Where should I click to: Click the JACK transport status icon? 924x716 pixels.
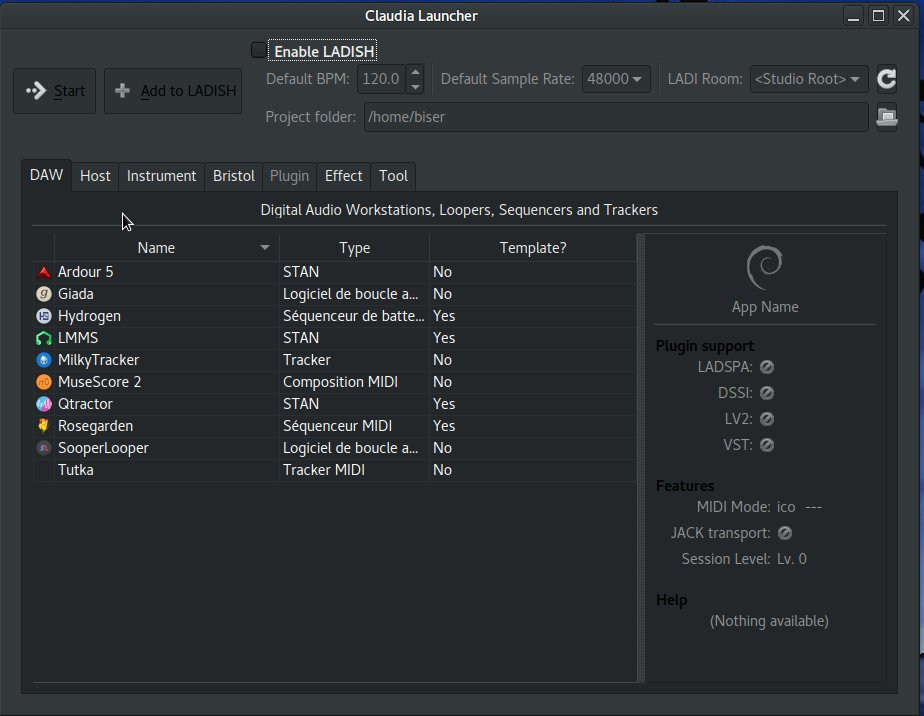pyautogui.click(x=785, y=533)
